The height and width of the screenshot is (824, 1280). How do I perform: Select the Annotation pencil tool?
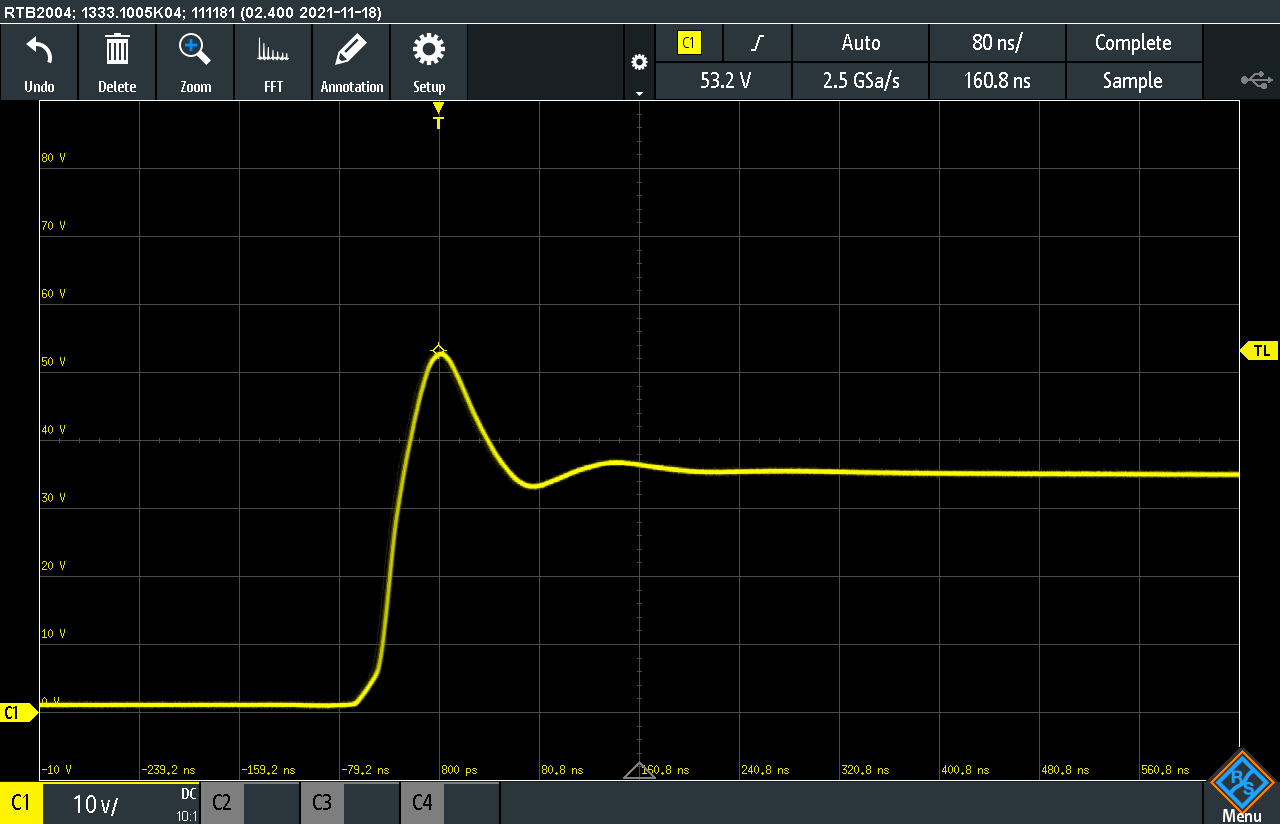(x=351, y=50)
